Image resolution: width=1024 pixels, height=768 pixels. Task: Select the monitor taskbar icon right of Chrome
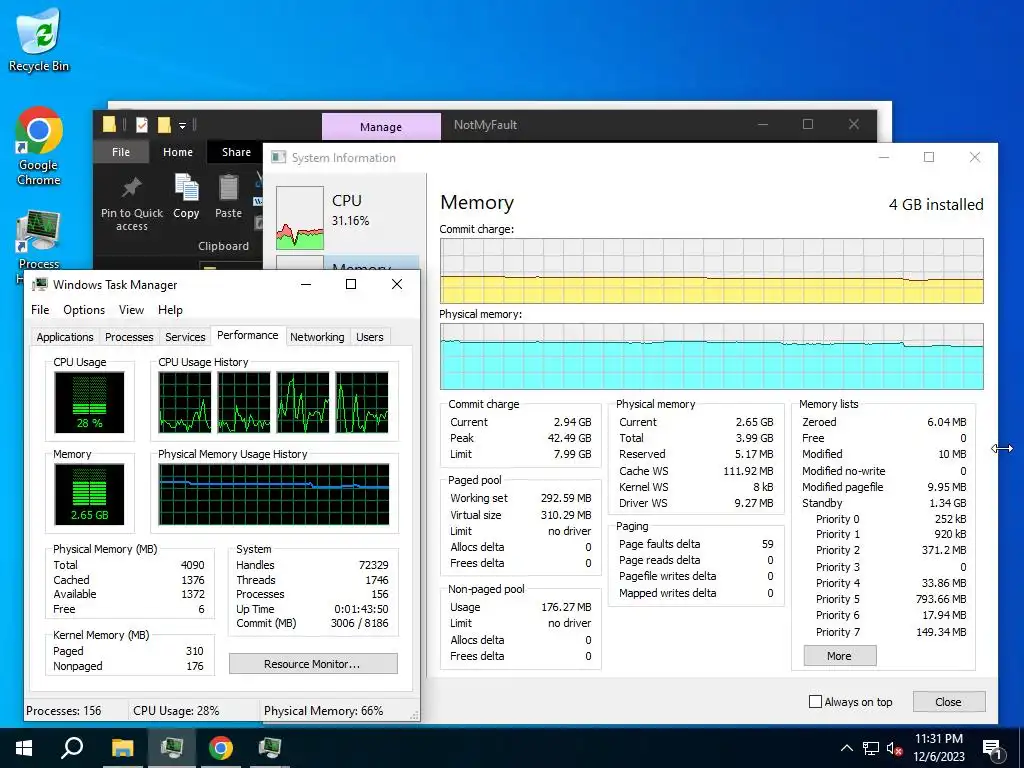tap(270, 748)
